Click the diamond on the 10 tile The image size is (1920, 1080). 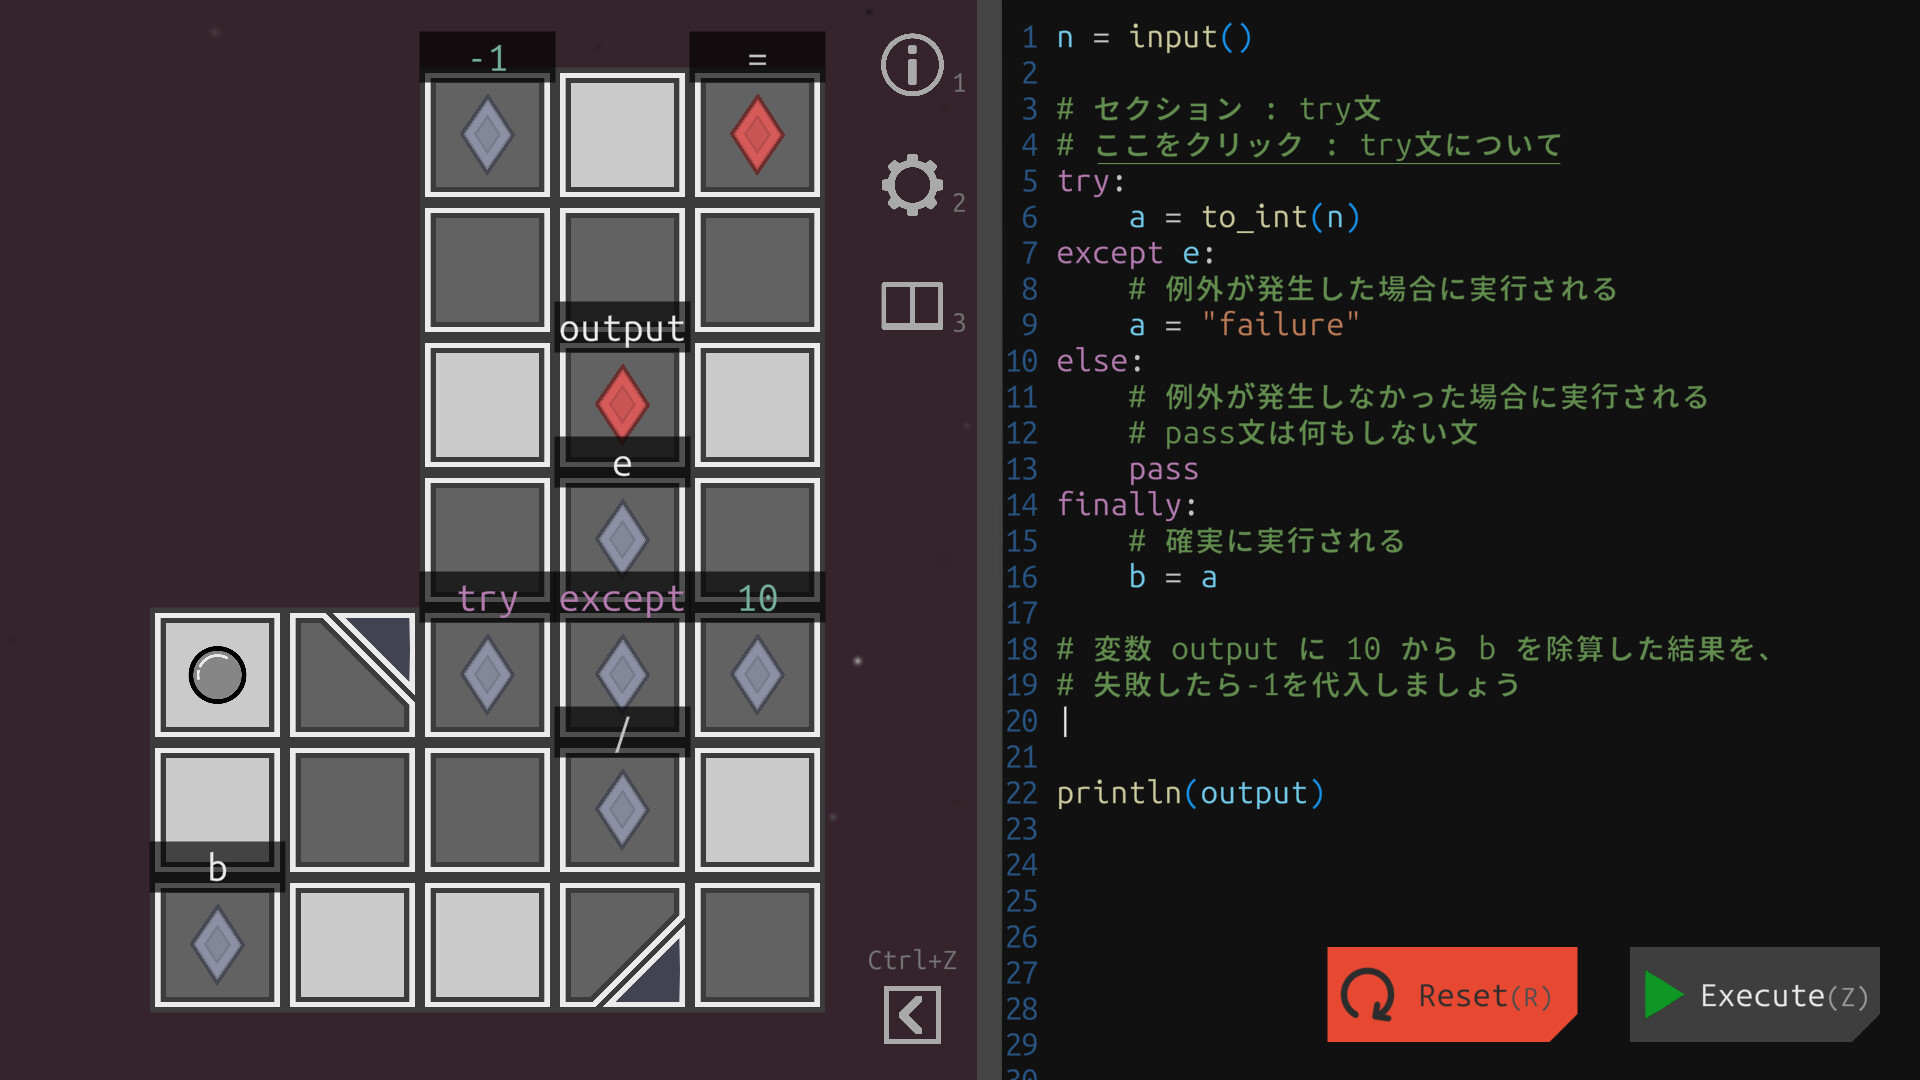(x=757, y=675)
